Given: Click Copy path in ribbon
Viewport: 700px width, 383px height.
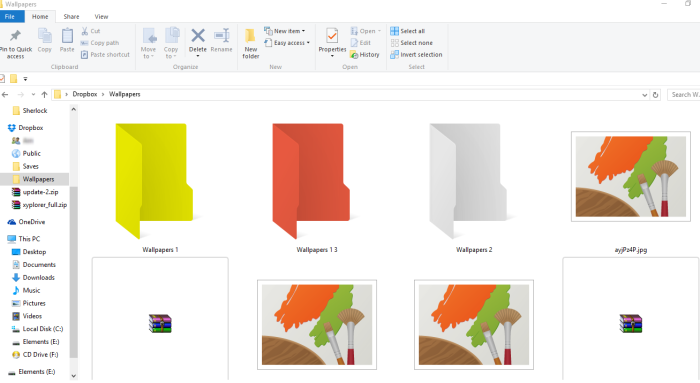Looking at the screenshot, I should [100, 43].
